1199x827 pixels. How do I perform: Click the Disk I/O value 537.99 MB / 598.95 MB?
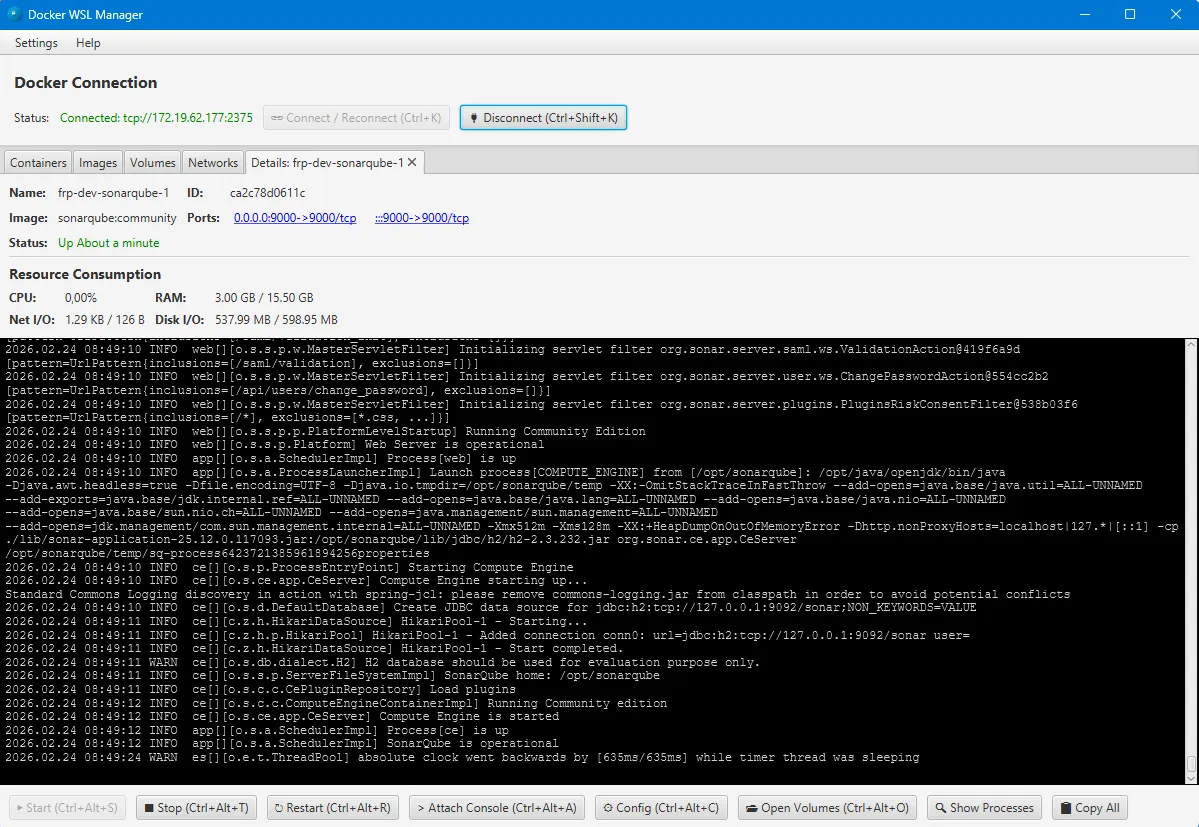pyautogui.click(x=276, y=319)
